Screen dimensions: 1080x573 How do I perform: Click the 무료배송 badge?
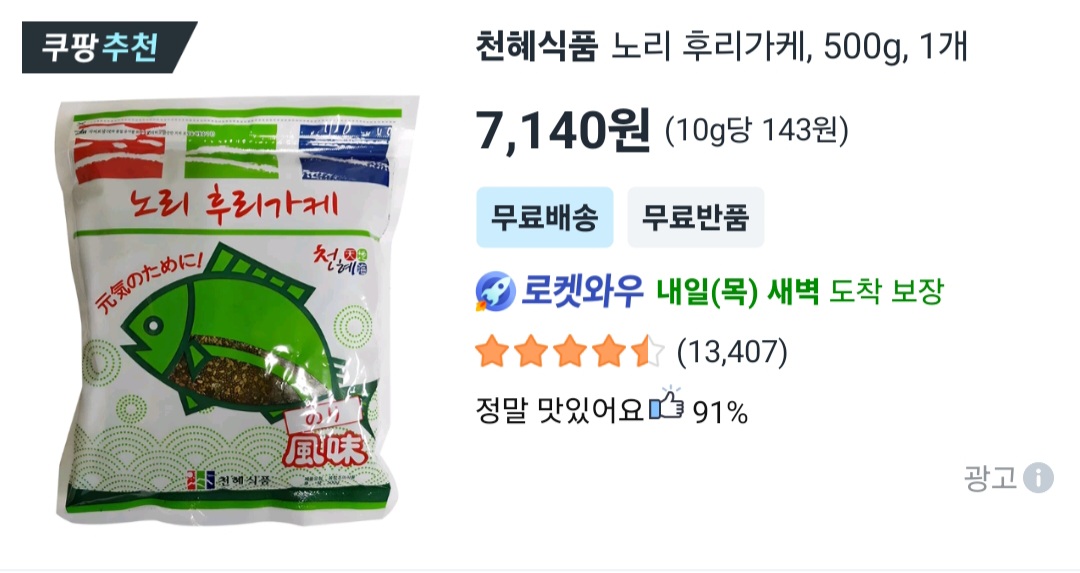(x=544, y=217)
